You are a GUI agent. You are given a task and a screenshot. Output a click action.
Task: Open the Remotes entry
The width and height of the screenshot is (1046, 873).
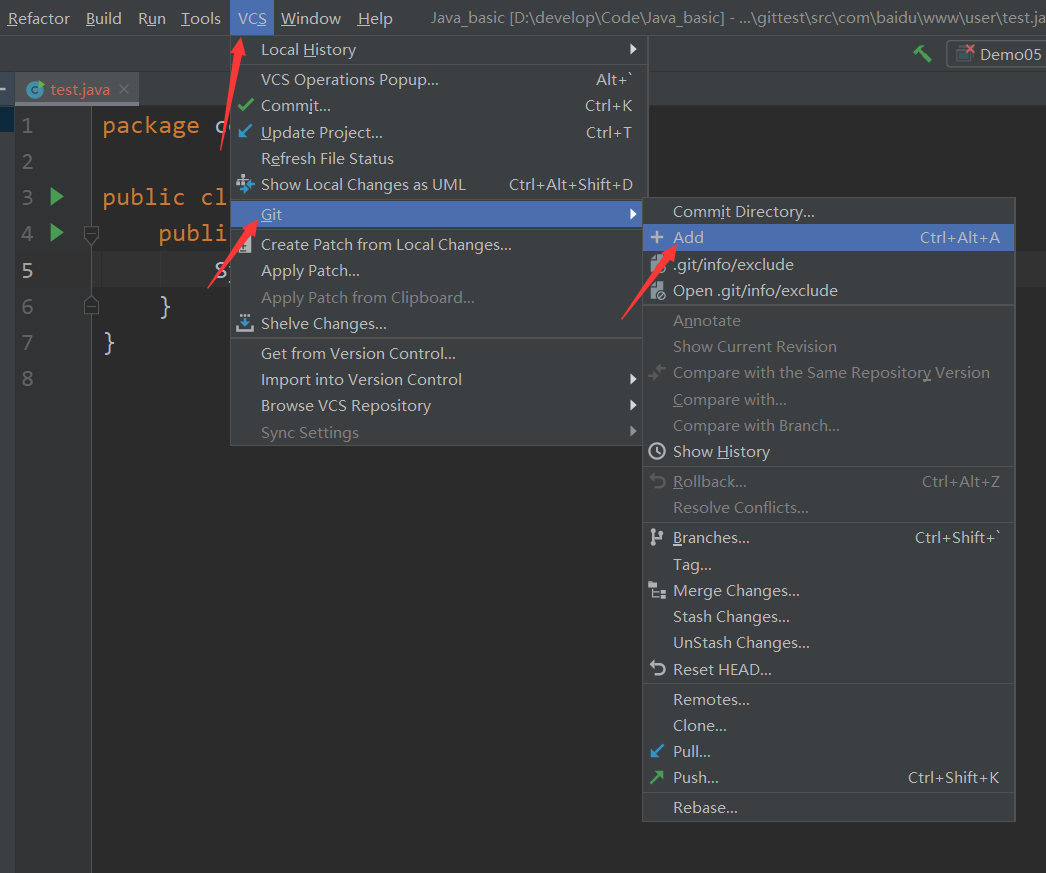click(x=829, y=699)
